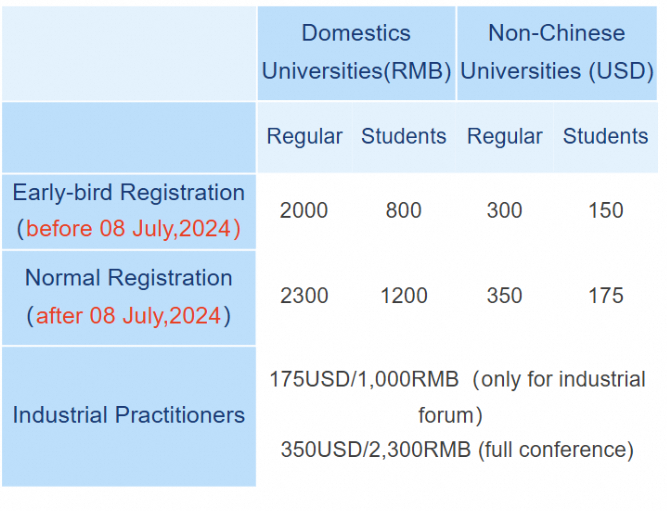Click the Students column under Domestics Universities

tap(404, 137)
